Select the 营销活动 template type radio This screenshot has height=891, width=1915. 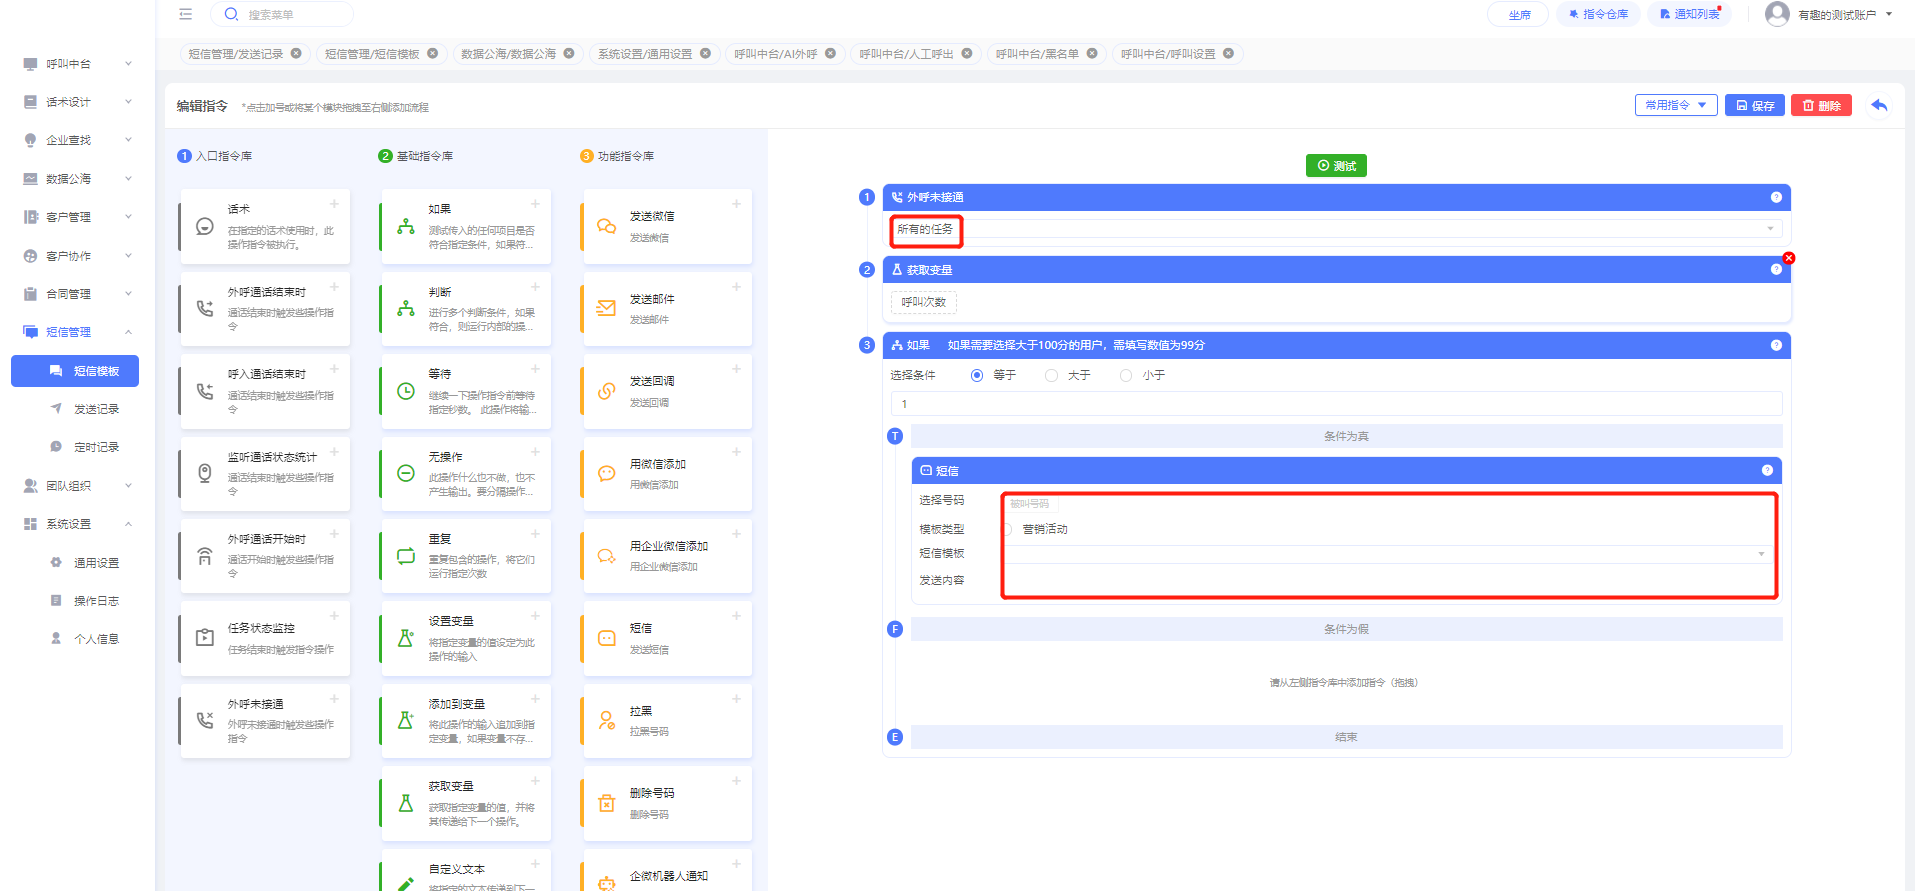1007,529
